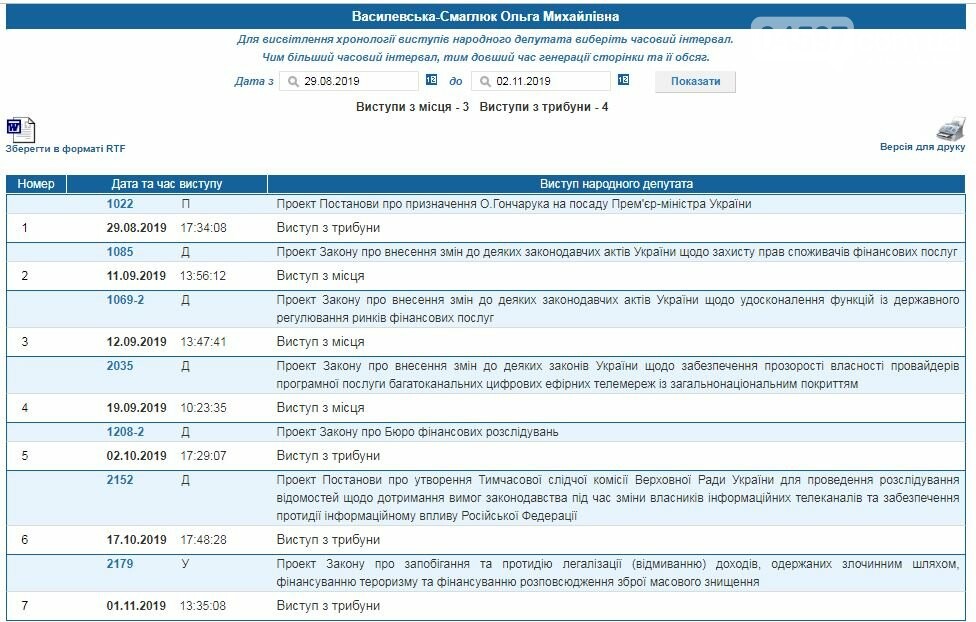Select date 17.10.2019 in row 6
Viewport: 976px width, 622px height.
136,540
